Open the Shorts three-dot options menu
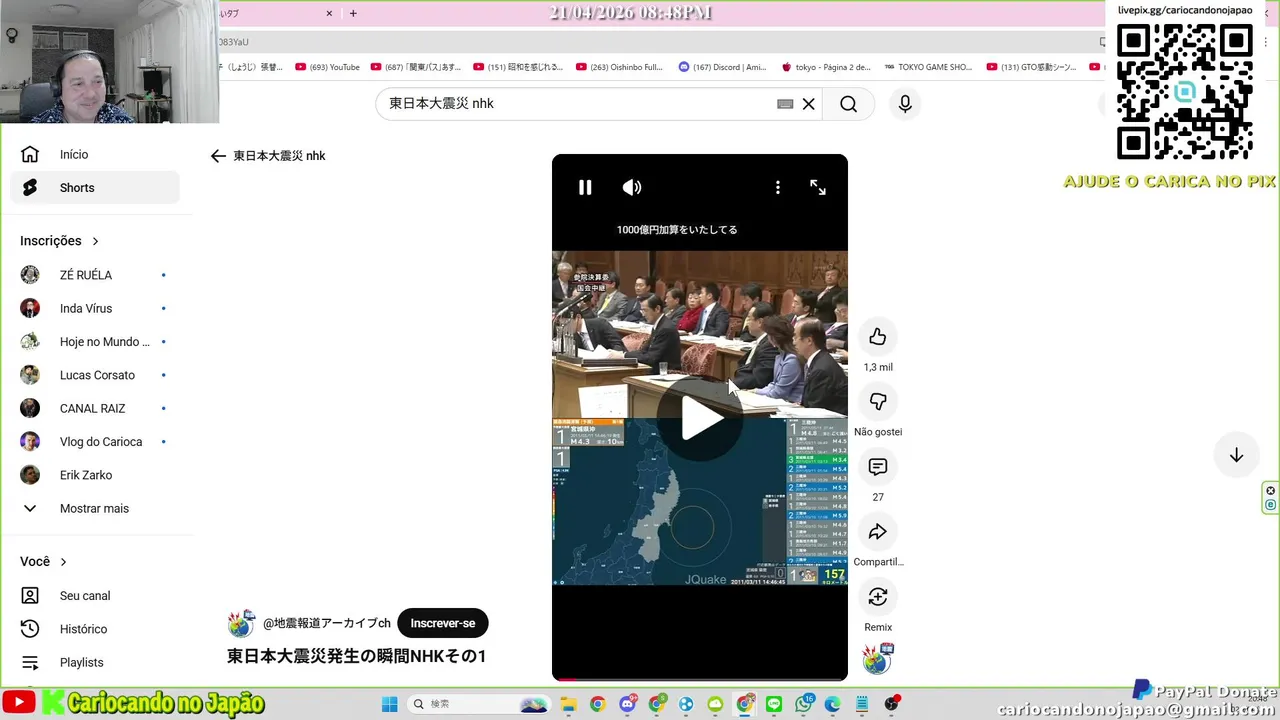Image resolution: width=1280 pixels, height=720 pixels. click(x=777, y=187)
